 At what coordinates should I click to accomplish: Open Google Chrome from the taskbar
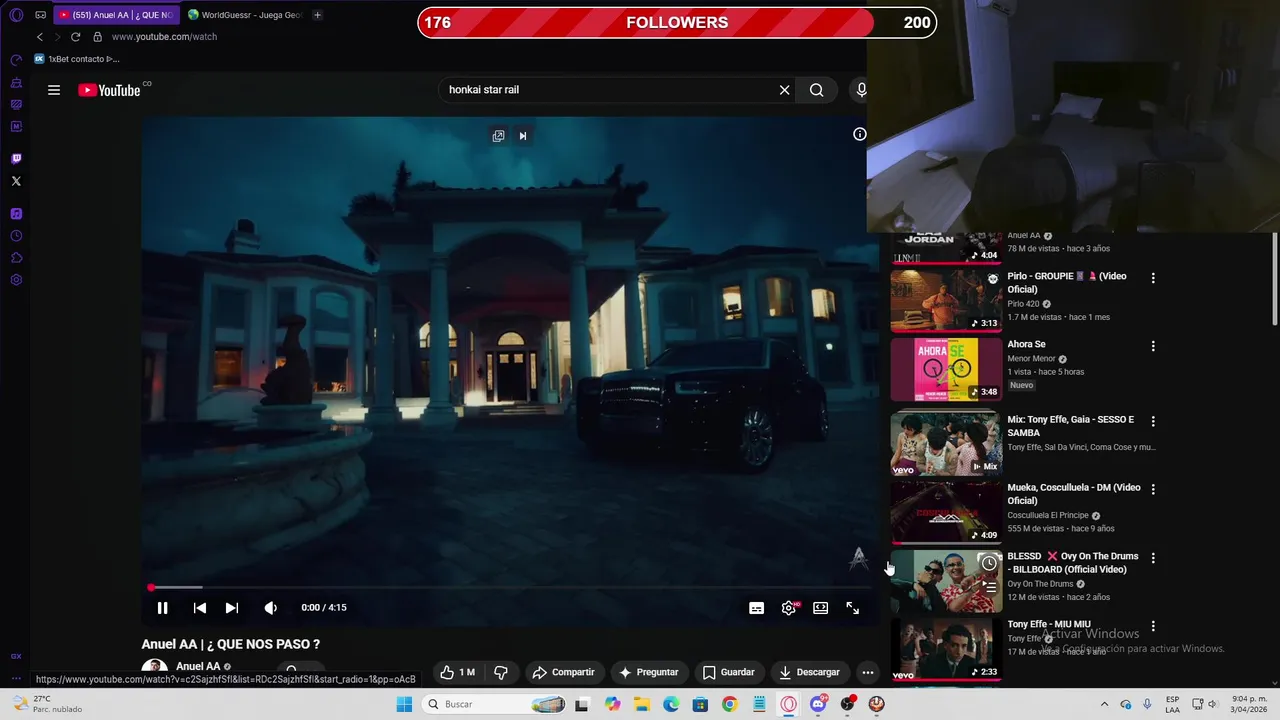tap(729, 704)
